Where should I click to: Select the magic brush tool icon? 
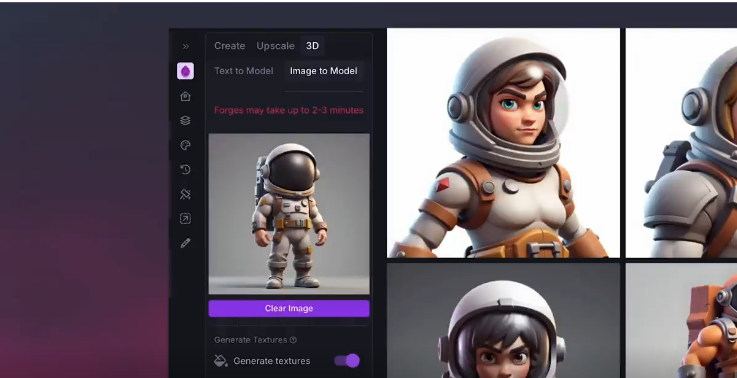coord(186,194)
